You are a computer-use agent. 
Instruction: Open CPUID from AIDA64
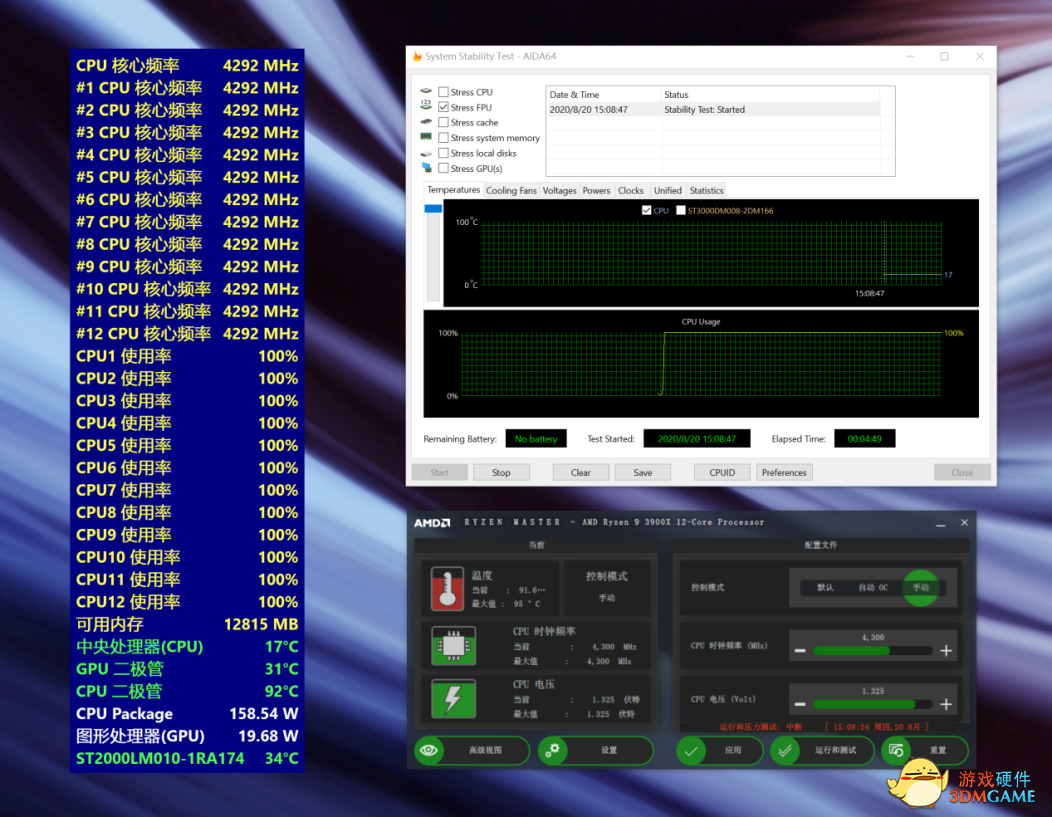723,472
